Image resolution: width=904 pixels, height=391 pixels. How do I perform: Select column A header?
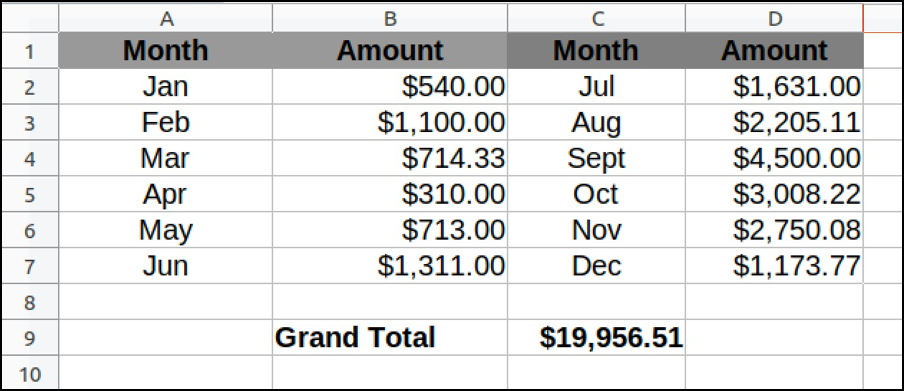pos(165,18)
